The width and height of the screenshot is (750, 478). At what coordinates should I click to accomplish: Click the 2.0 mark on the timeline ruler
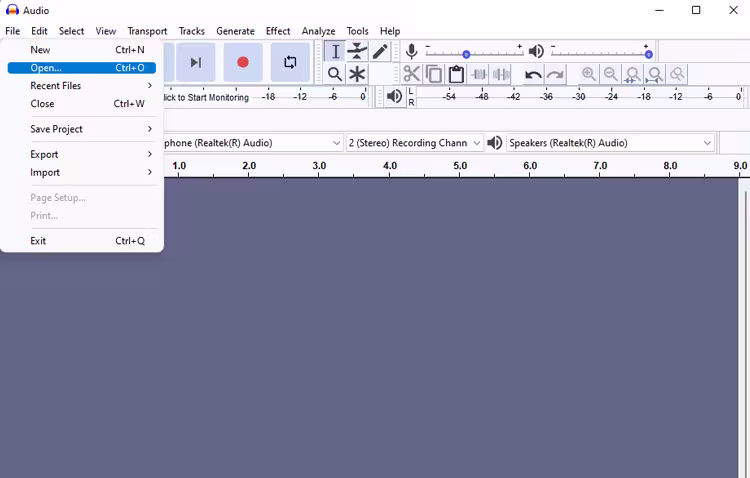249,166
